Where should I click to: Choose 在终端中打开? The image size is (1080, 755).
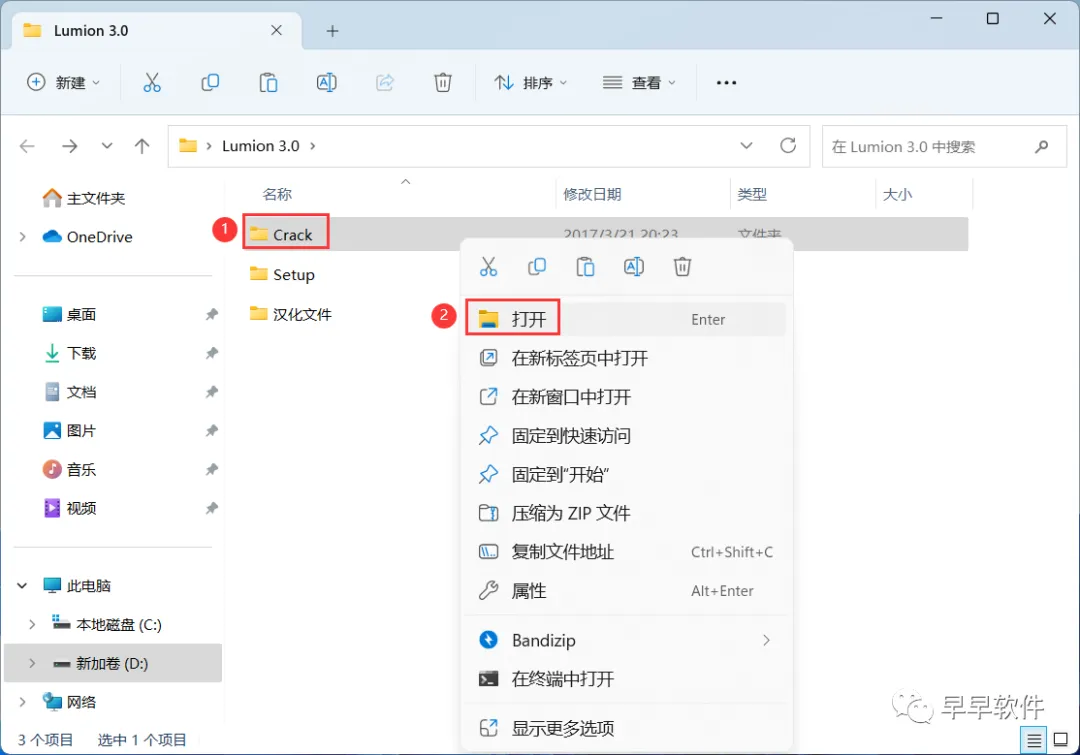(x=625, y=679)
